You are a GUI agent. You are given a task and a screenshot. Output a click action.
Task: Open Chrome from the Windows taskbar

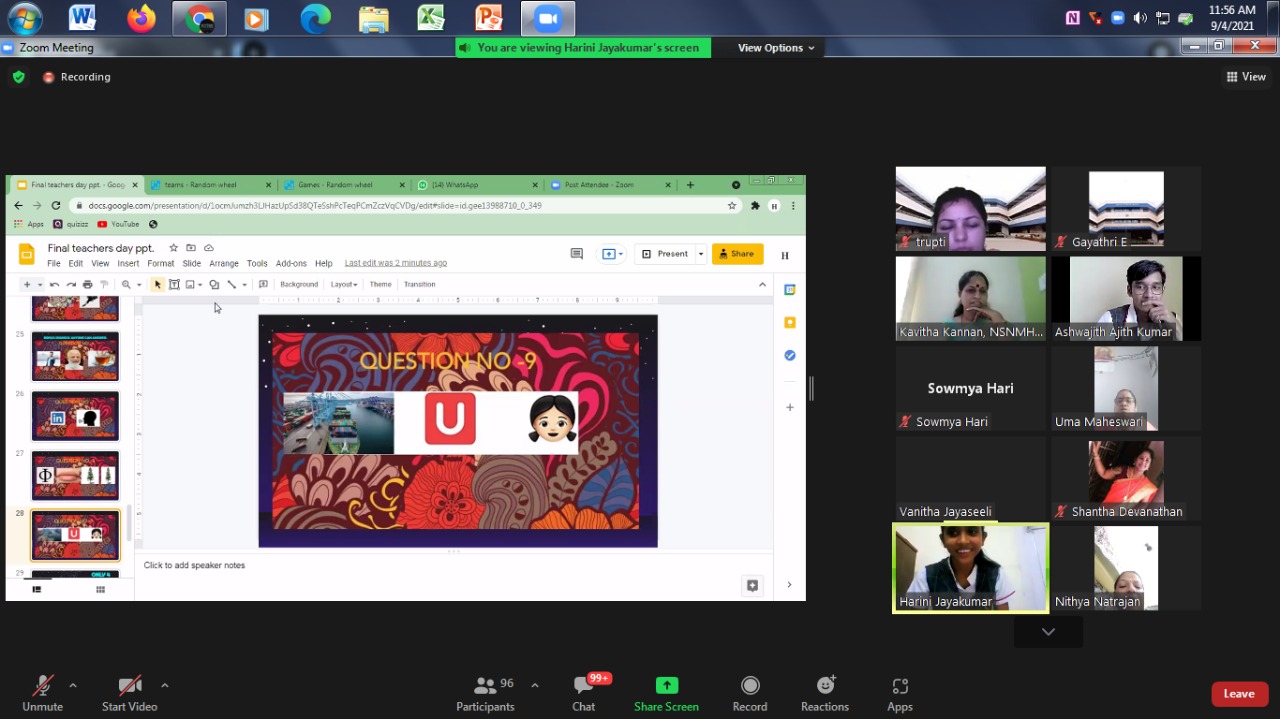[199, 18]
